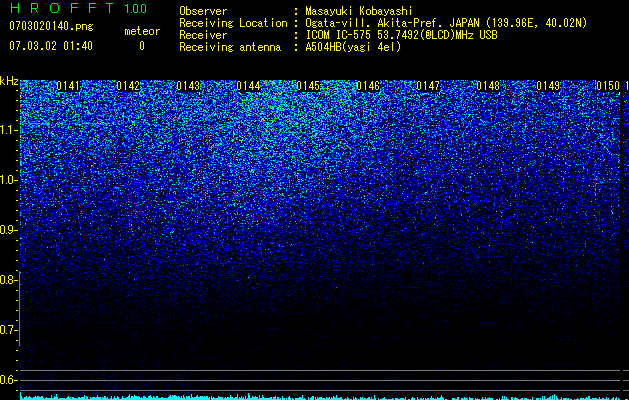629x400 pixels.
Task: Click the date stamp 07.03.02 01:40
Action: point(51,46)
